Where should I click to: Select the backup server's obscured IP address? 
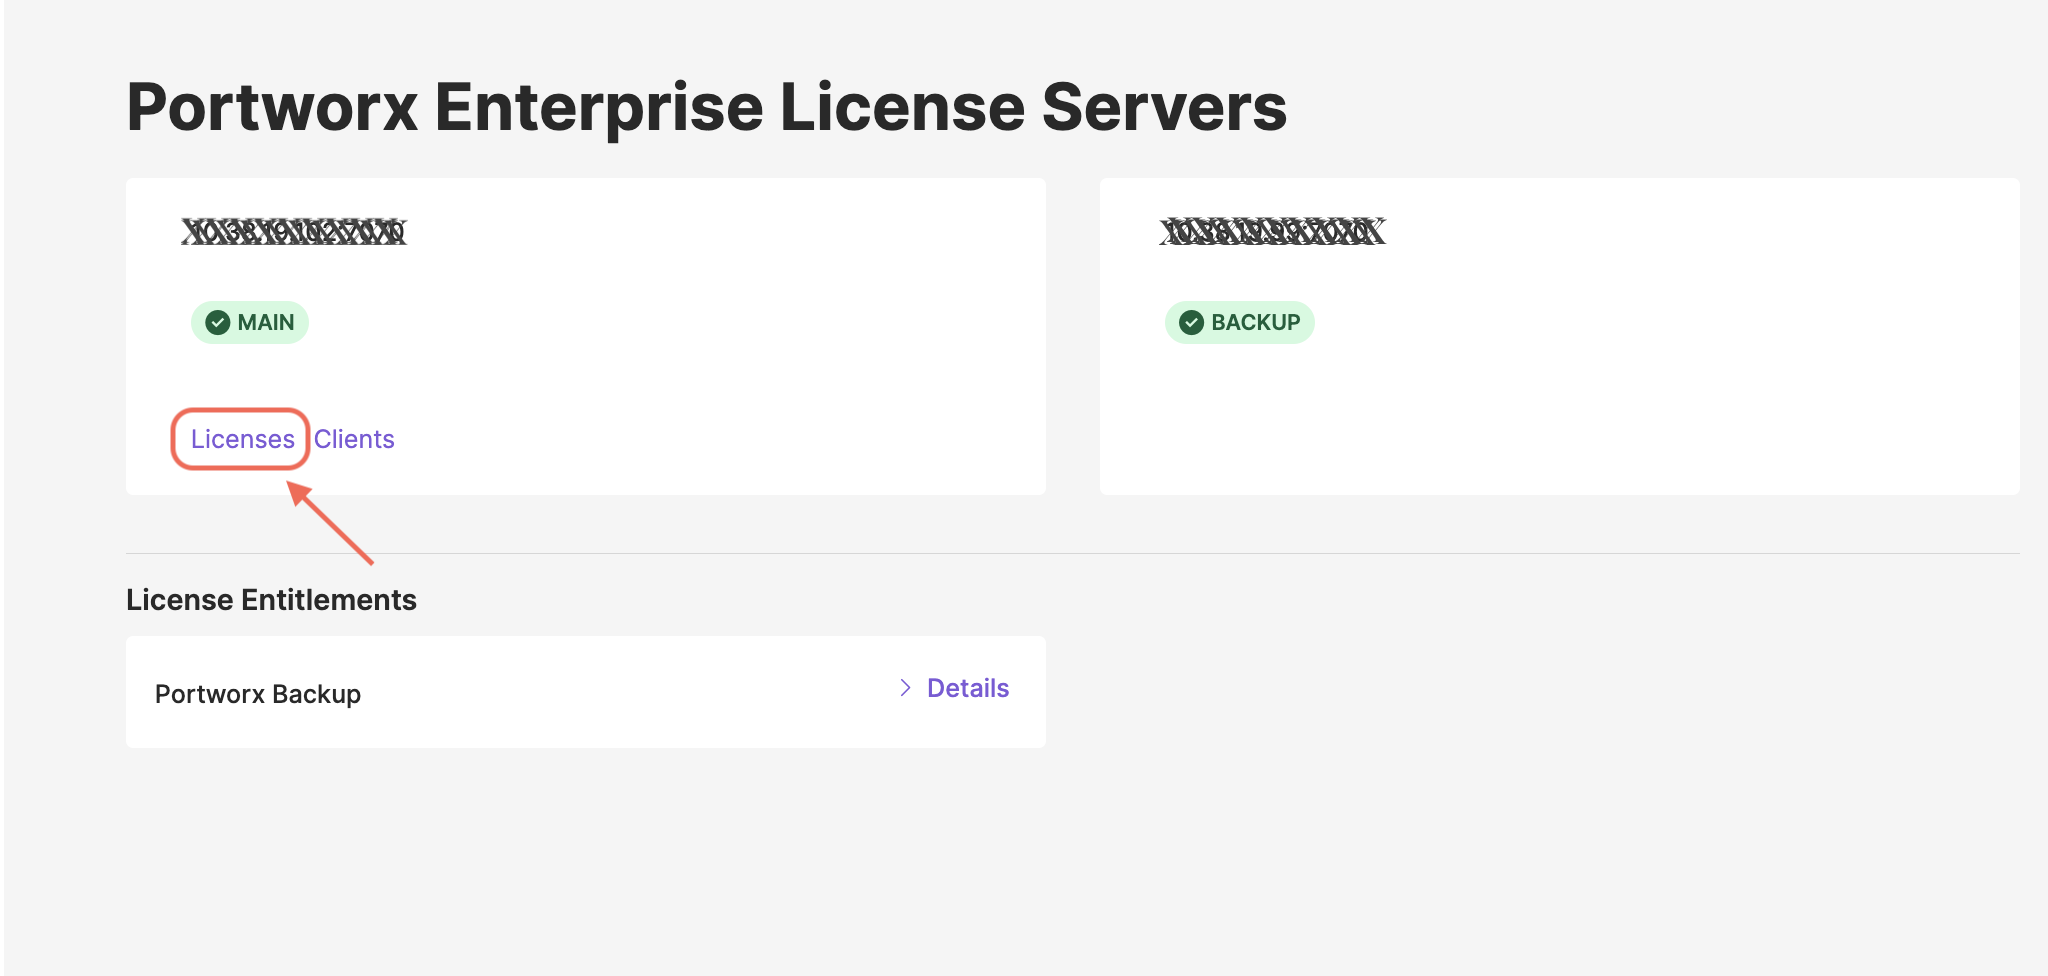coord(1272,232)
